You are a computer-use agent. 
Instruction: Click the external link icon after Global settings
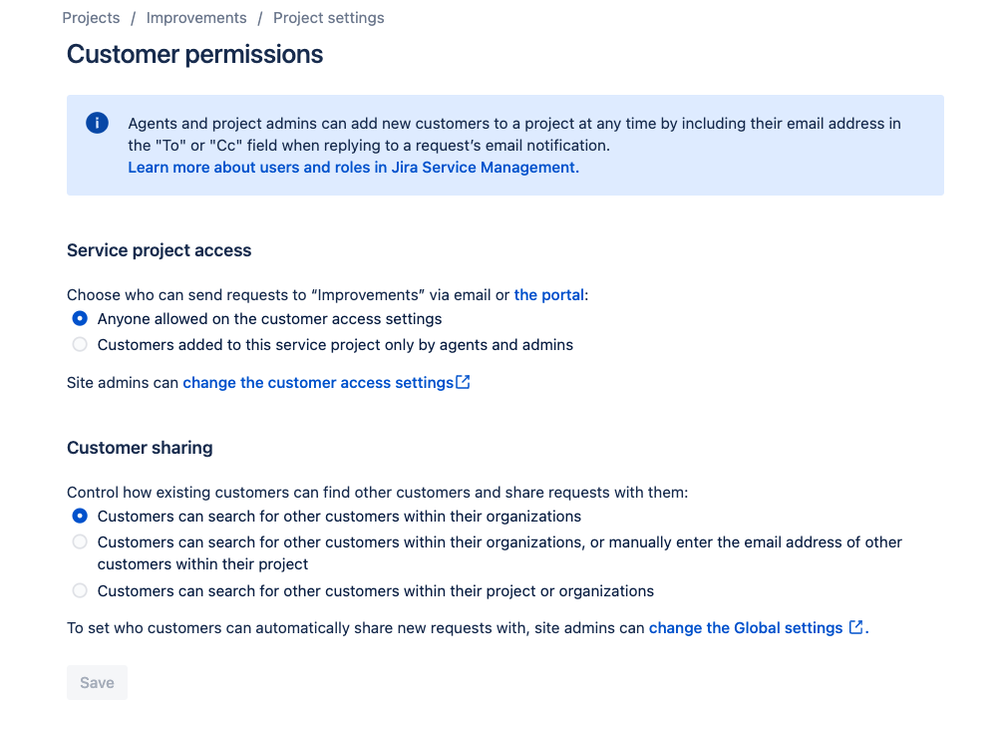click(856, 628)
